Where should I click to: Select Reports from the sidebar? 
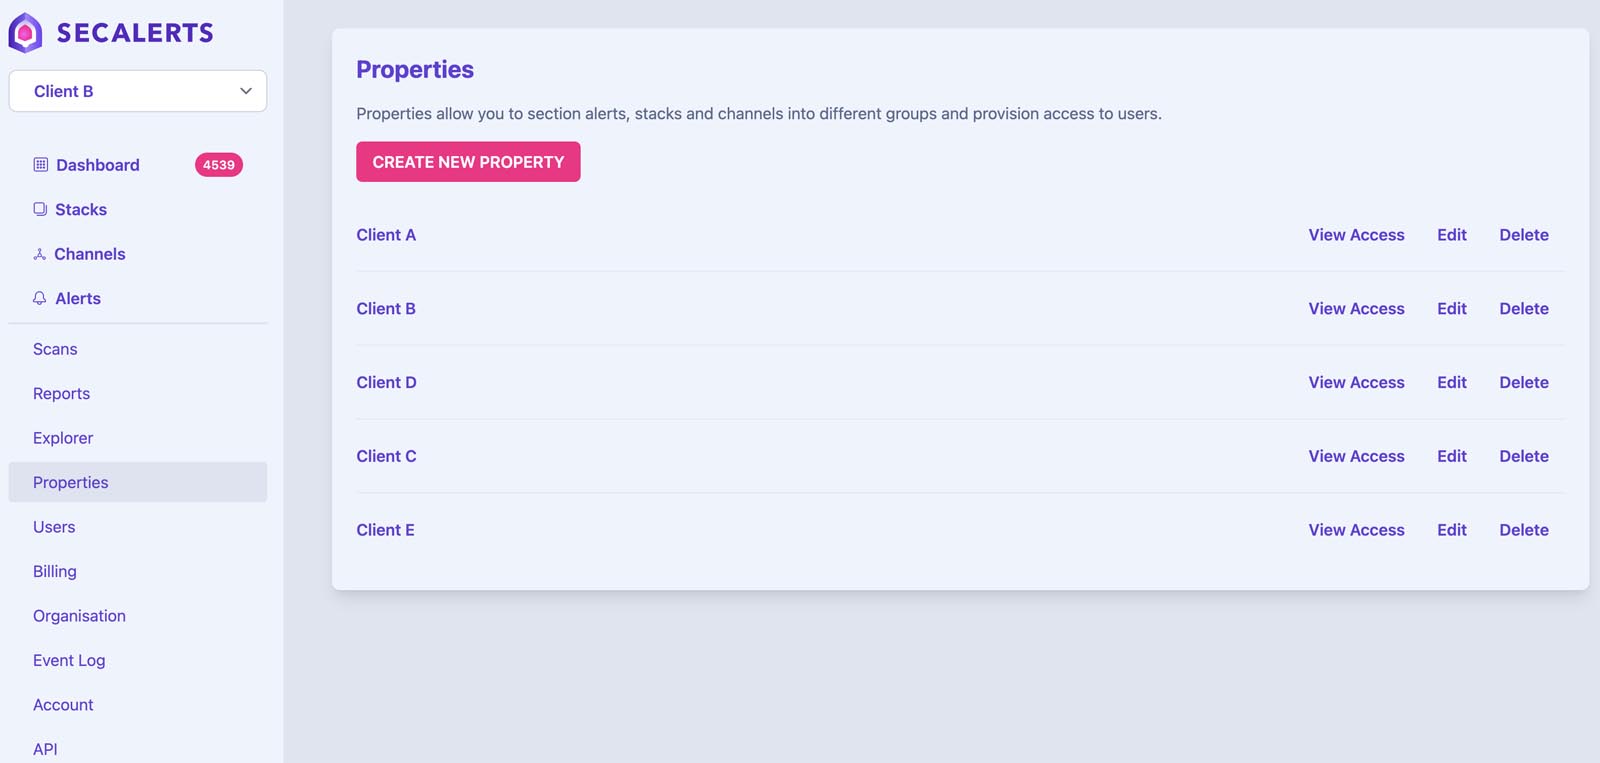click(61, 393)
